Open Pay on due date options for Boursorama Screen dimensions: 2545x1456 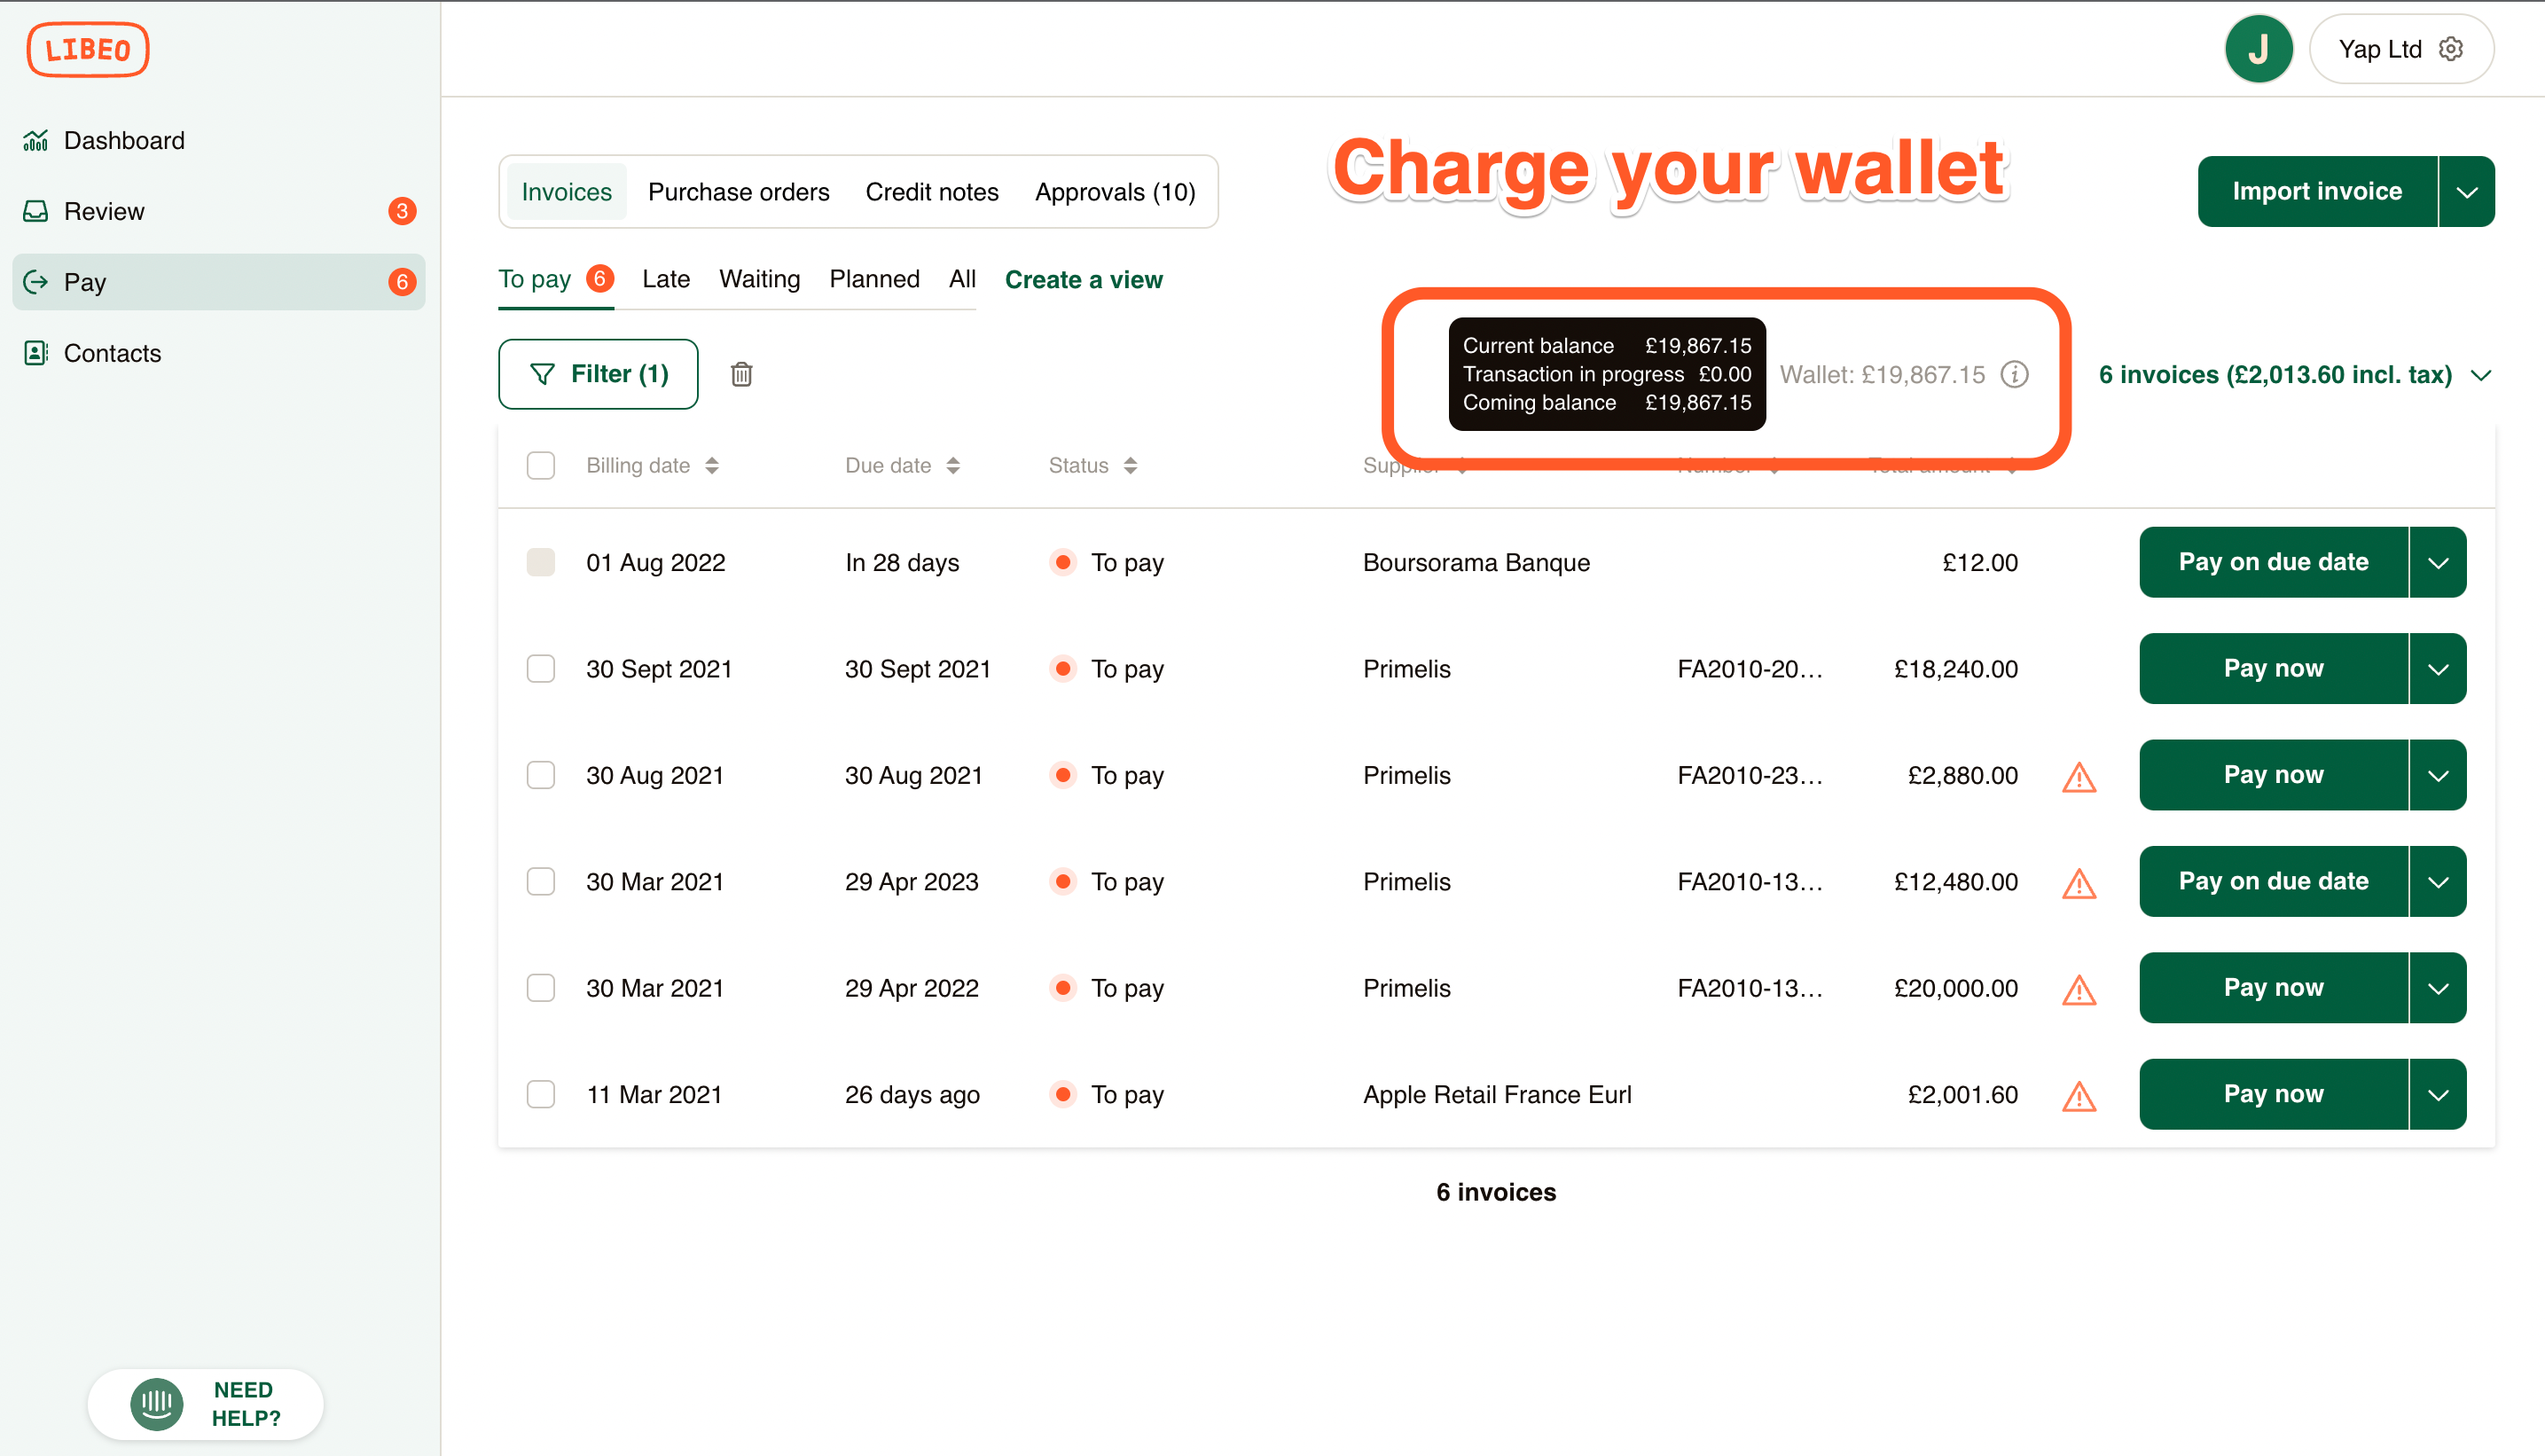click(2438, 562)
